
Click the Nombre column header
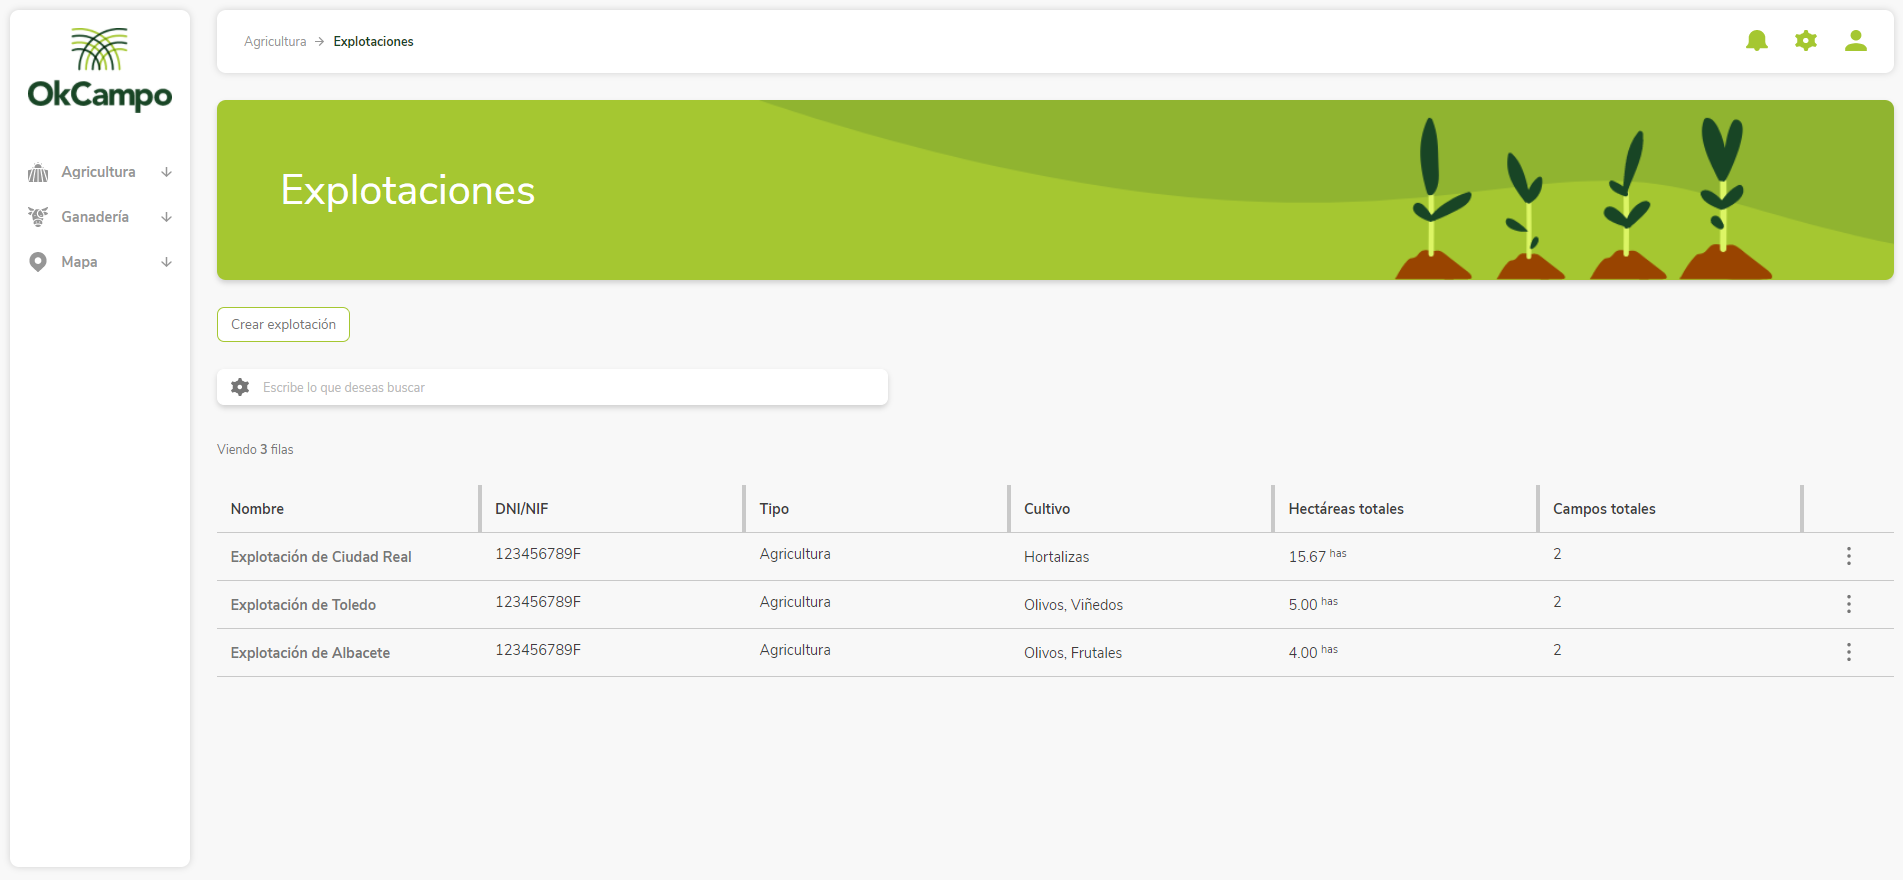point(257,509)
